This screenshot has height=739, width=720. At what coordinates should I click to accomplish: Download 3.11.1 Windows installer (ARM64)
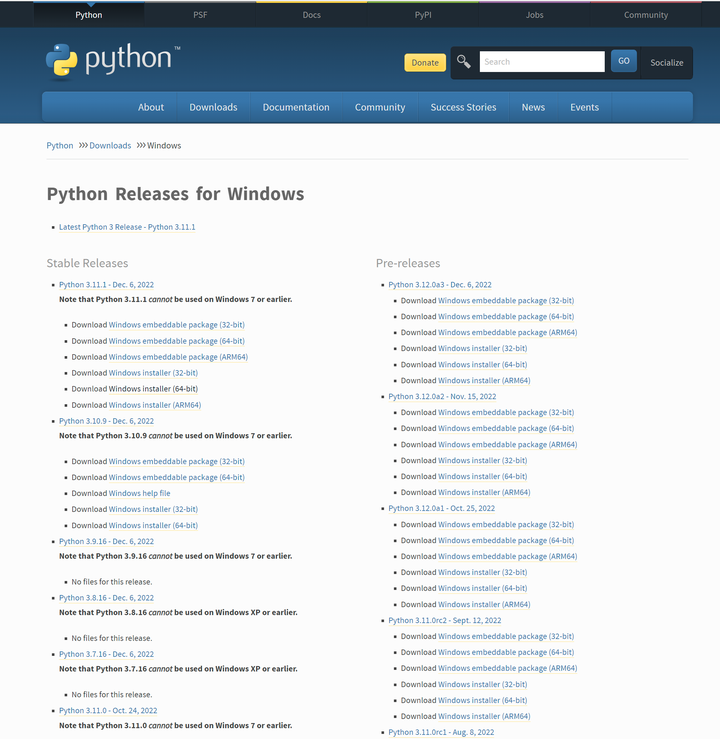[x=155, y=404]
